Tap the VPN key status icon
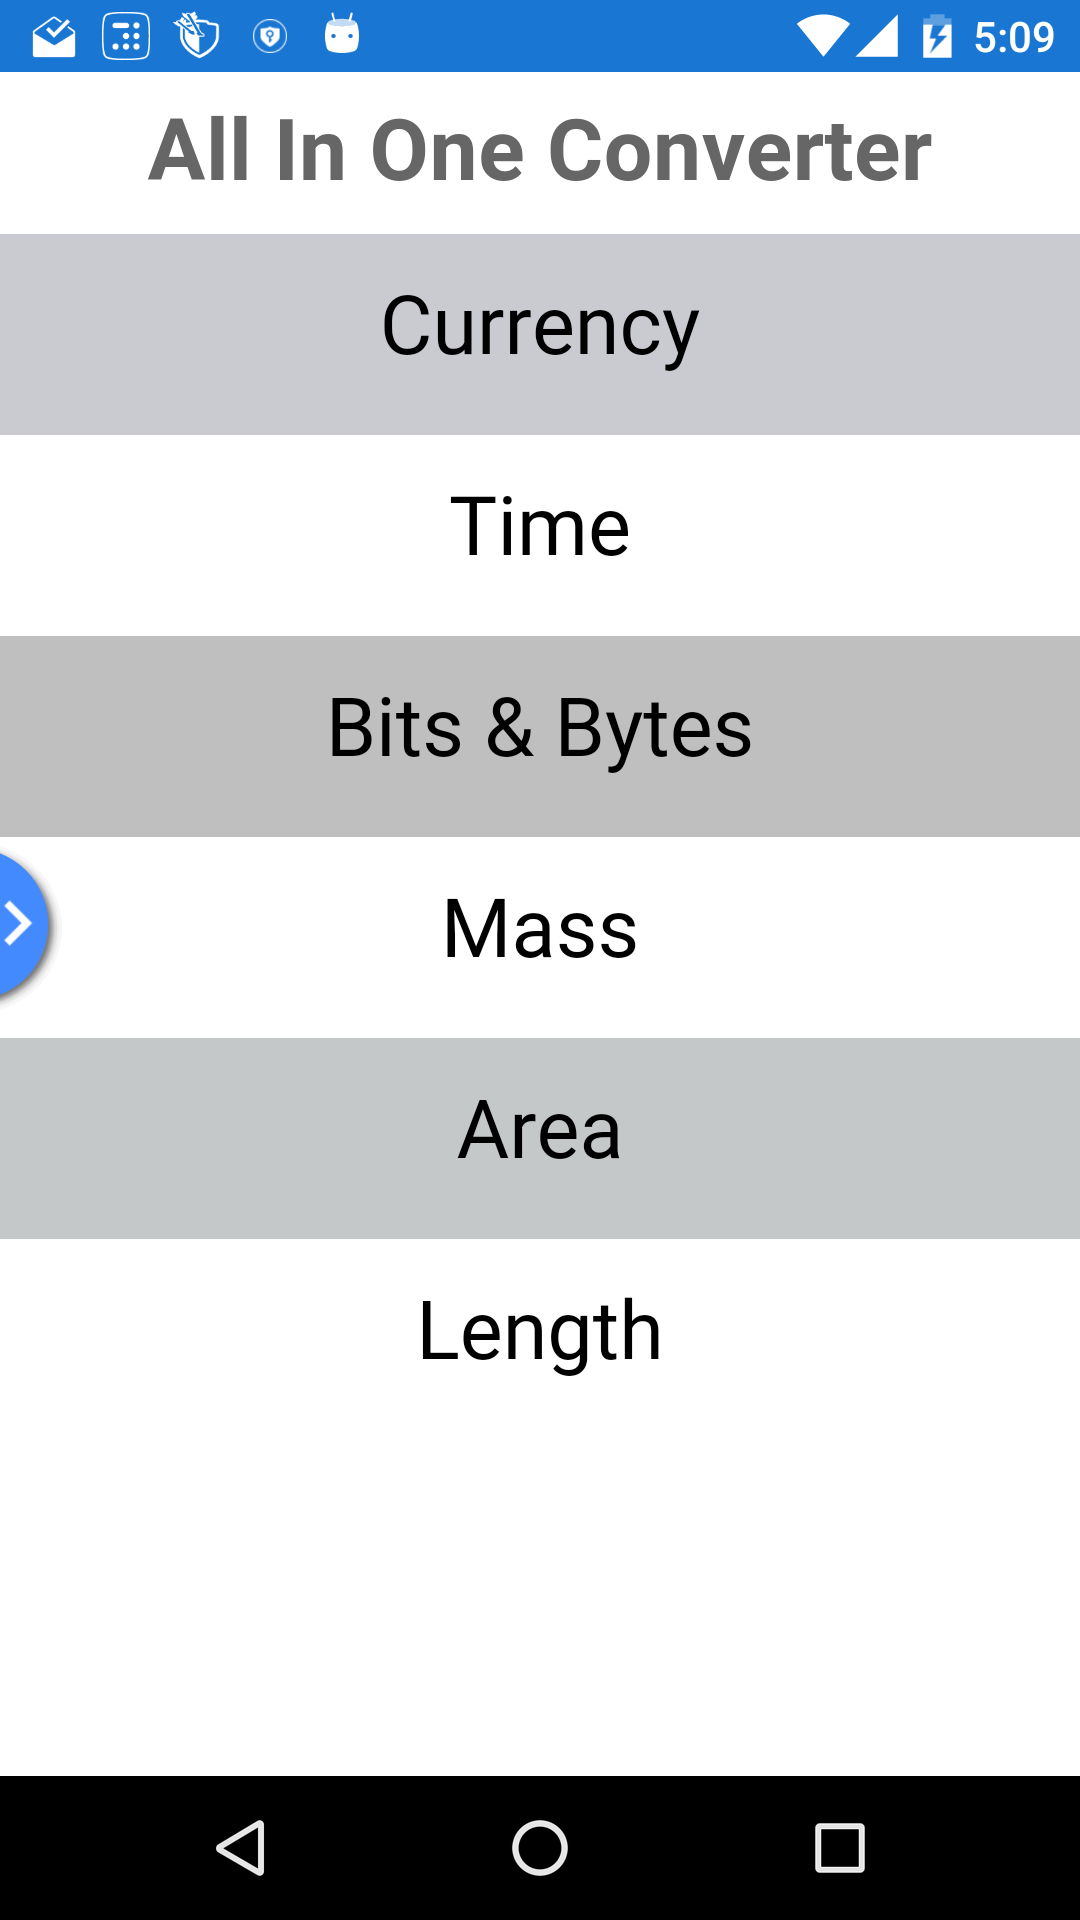Image resolution: width=1080 pixels, height=1920 pixels. click(x=270, y=35)
